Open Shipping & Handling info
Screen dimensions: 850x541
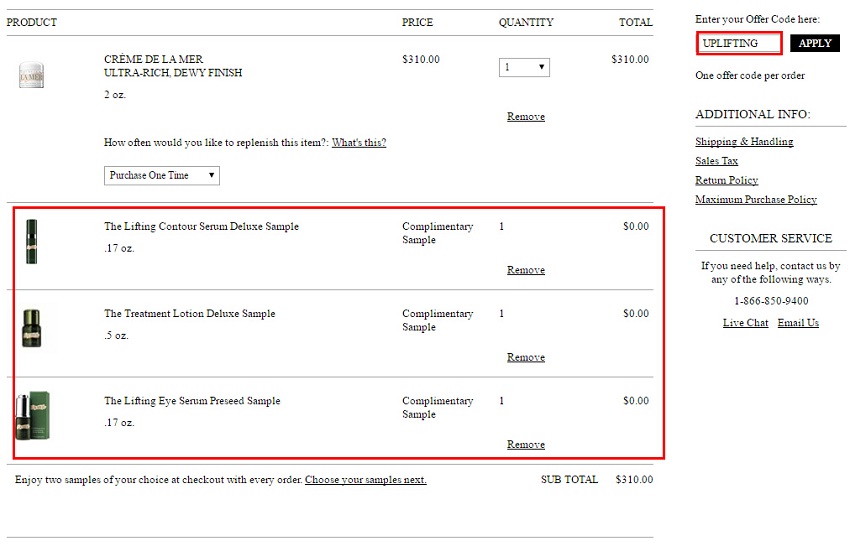coord(744,141)
